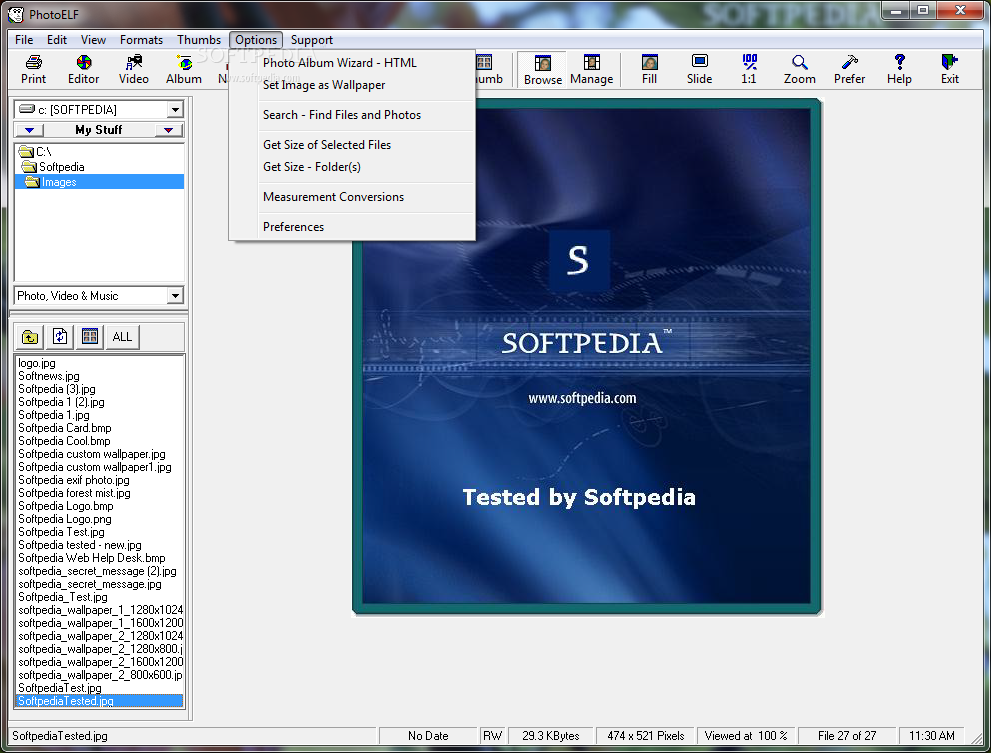This screenshot has height=753, width=991.
Task: Click the refresh file list button
Action: (x=60, y=337)
